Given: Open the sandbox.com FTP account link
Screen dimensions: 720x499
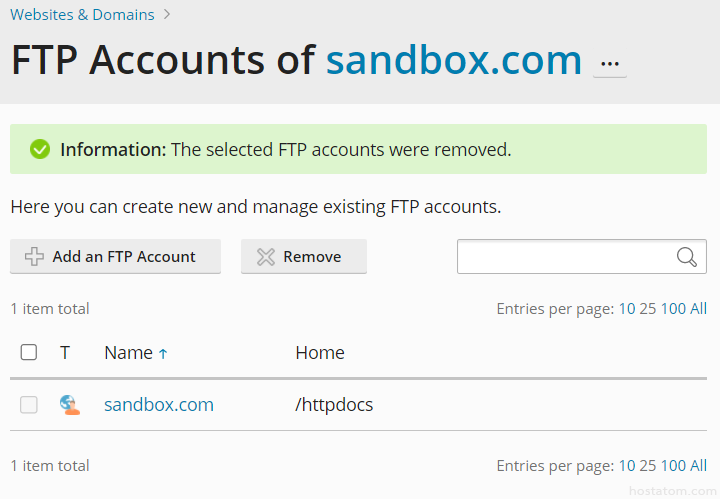Looking at the screenshot, I should pyautogui.click(x=159, y=405).
